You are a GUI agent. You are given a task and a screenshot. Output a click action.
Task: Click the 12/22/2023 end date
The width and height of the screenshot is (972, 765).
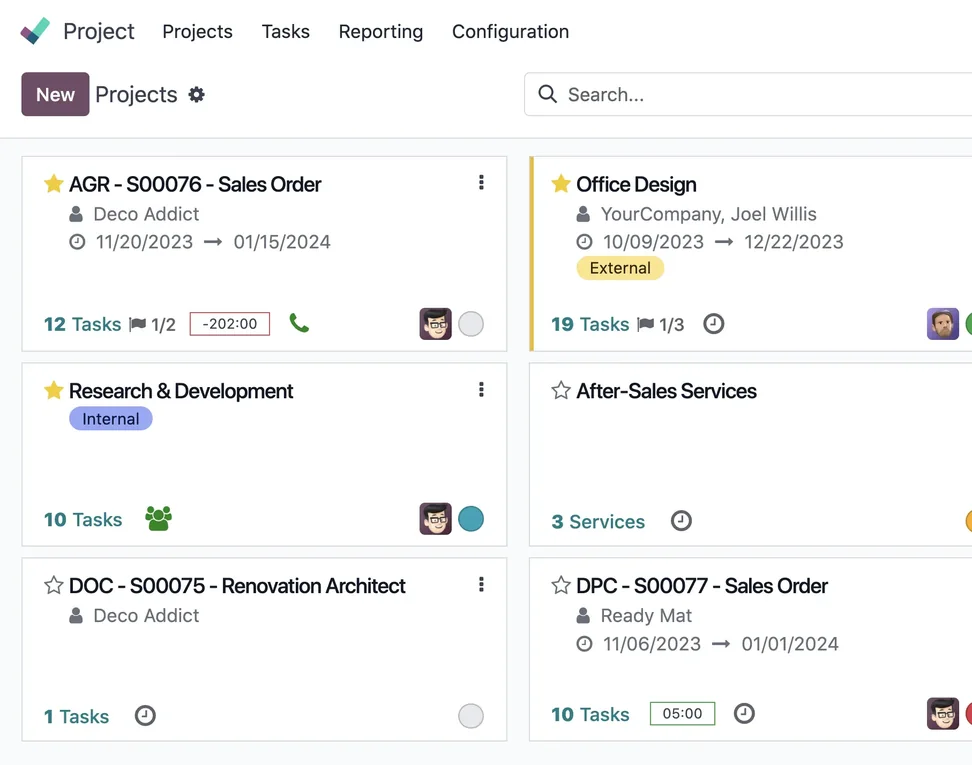[793, 242]
